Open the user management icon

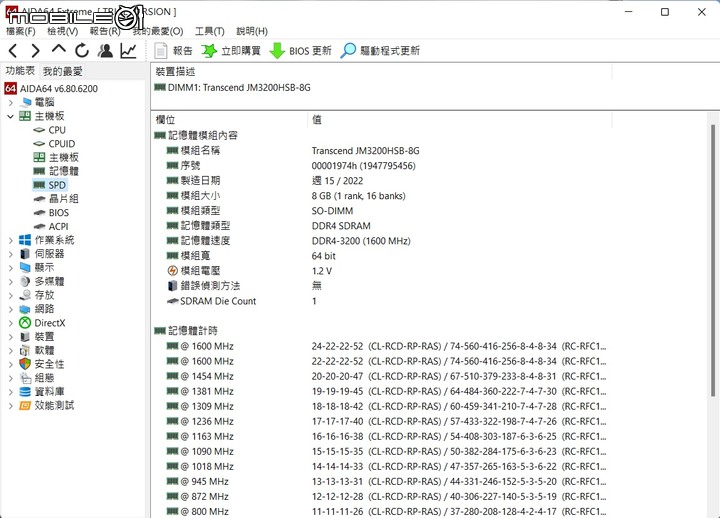105,51
